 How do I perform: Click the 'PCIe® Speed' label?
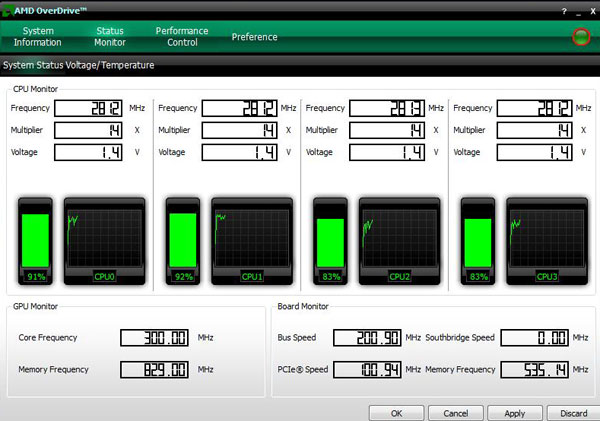click(x=303, y=369)
